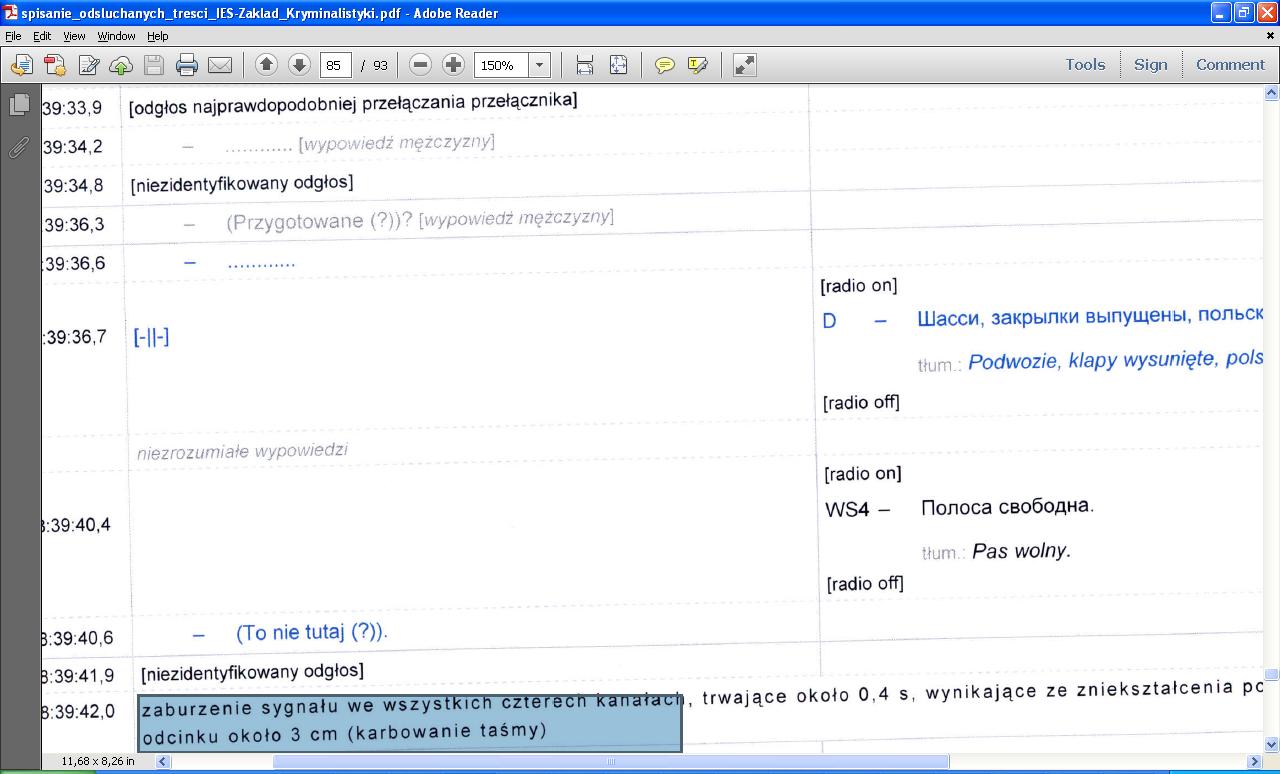Open the Edit menu

tap(42, 36)
